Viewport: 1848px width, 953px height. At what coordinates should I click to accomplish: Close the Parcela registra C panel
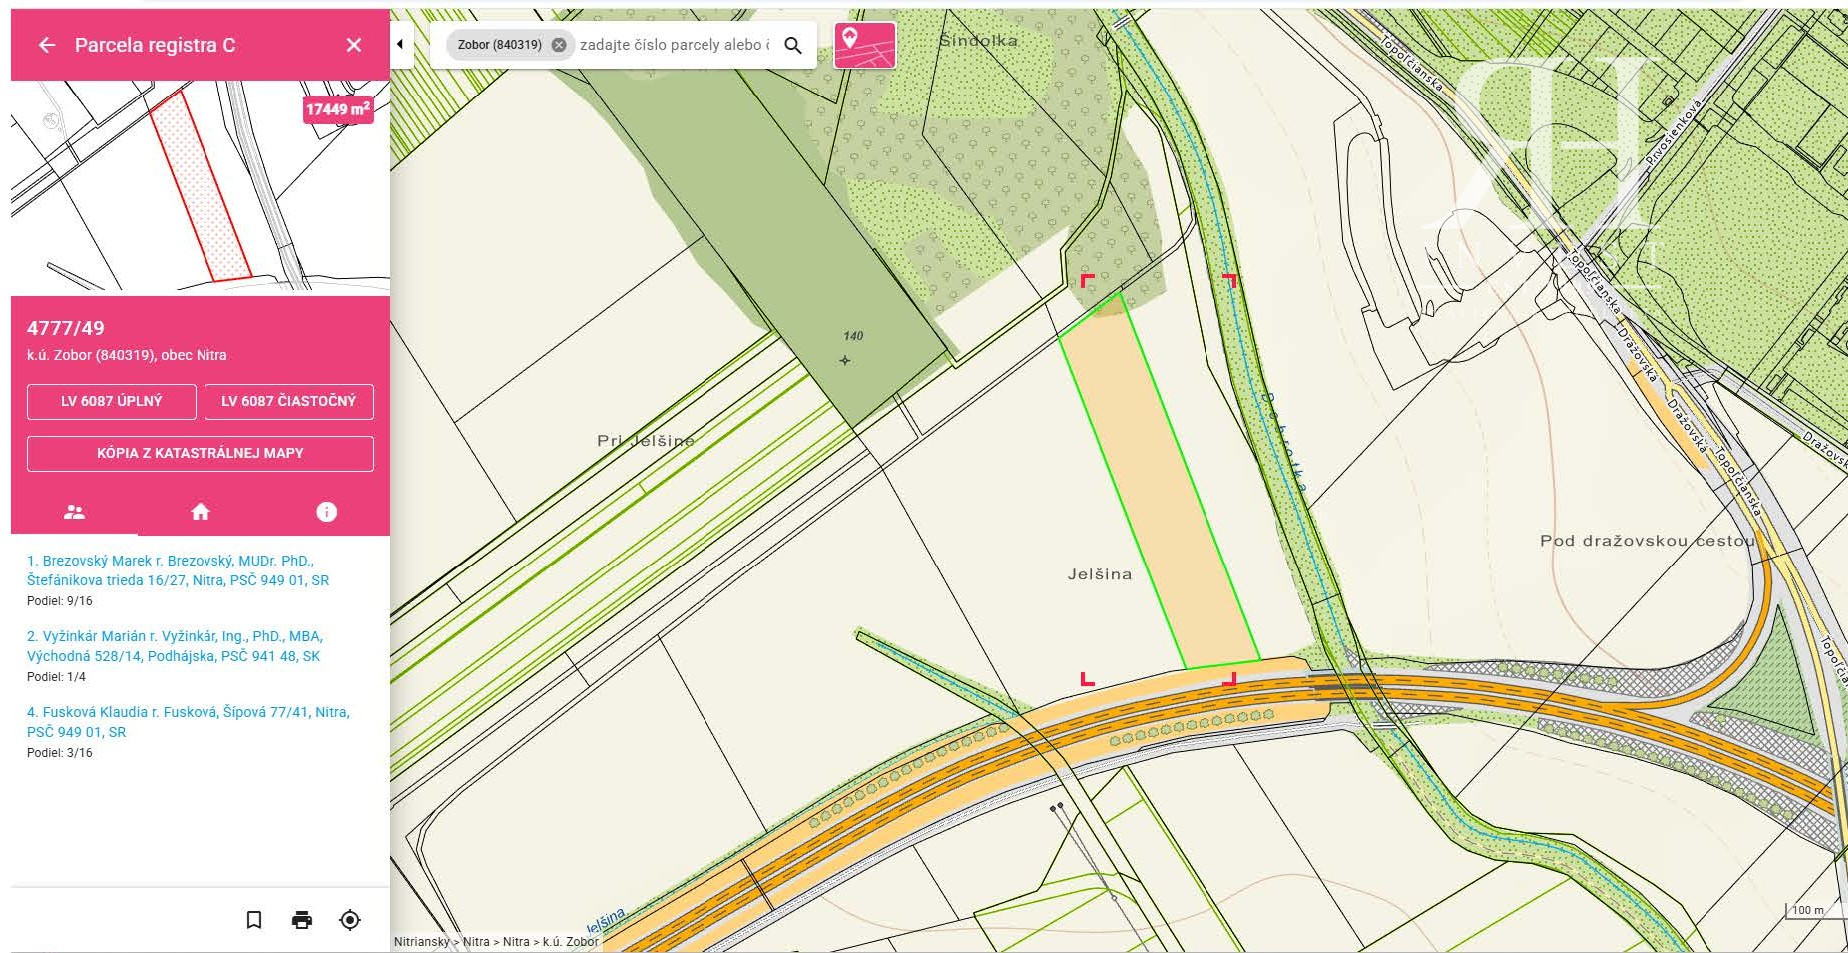coord(354,45)
